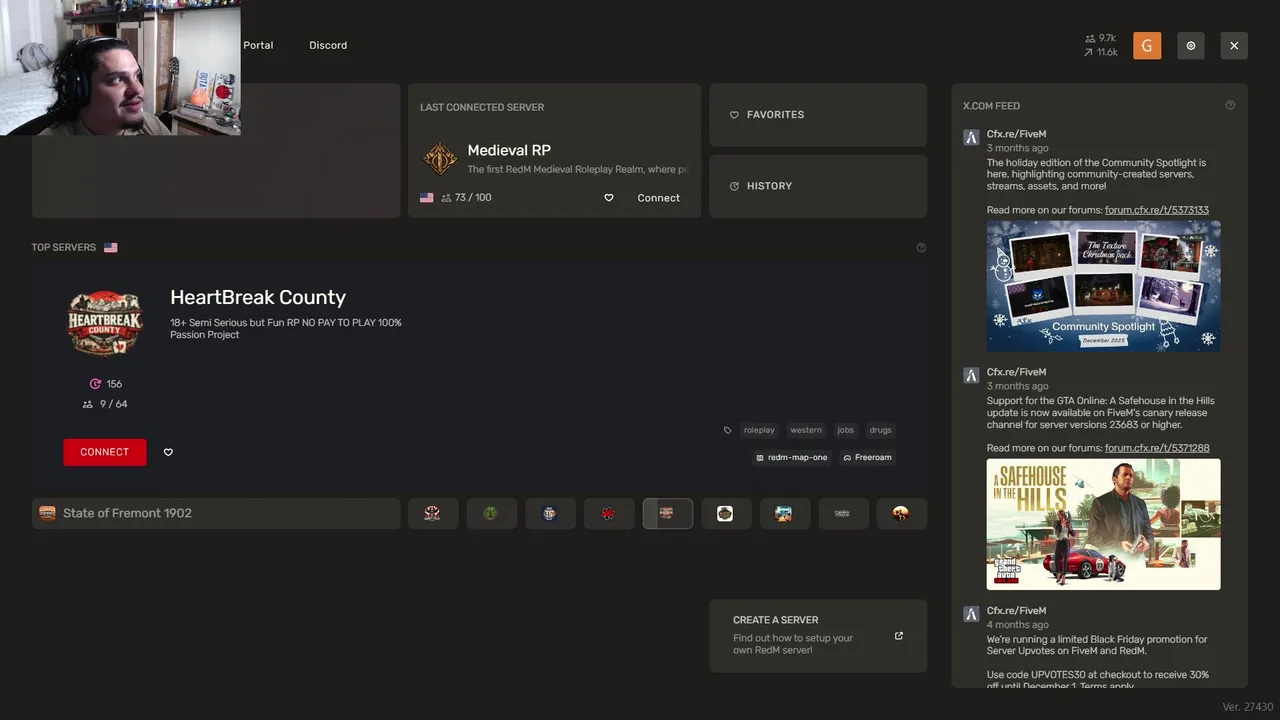Select the red-white crest server thumbnail
1280x720 pixels.
432,513
